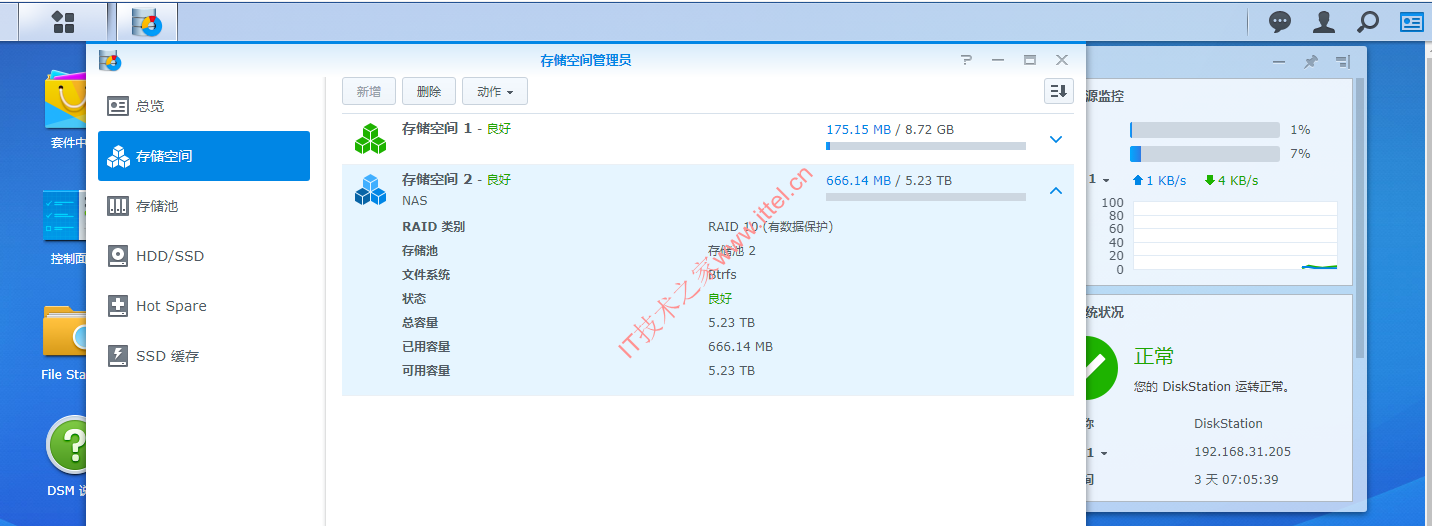This screenshot has width=1432, height=526.
Task: Select SSD 缓存 in the sidebar
Action: pyautogui.click(x=204, y=356)
